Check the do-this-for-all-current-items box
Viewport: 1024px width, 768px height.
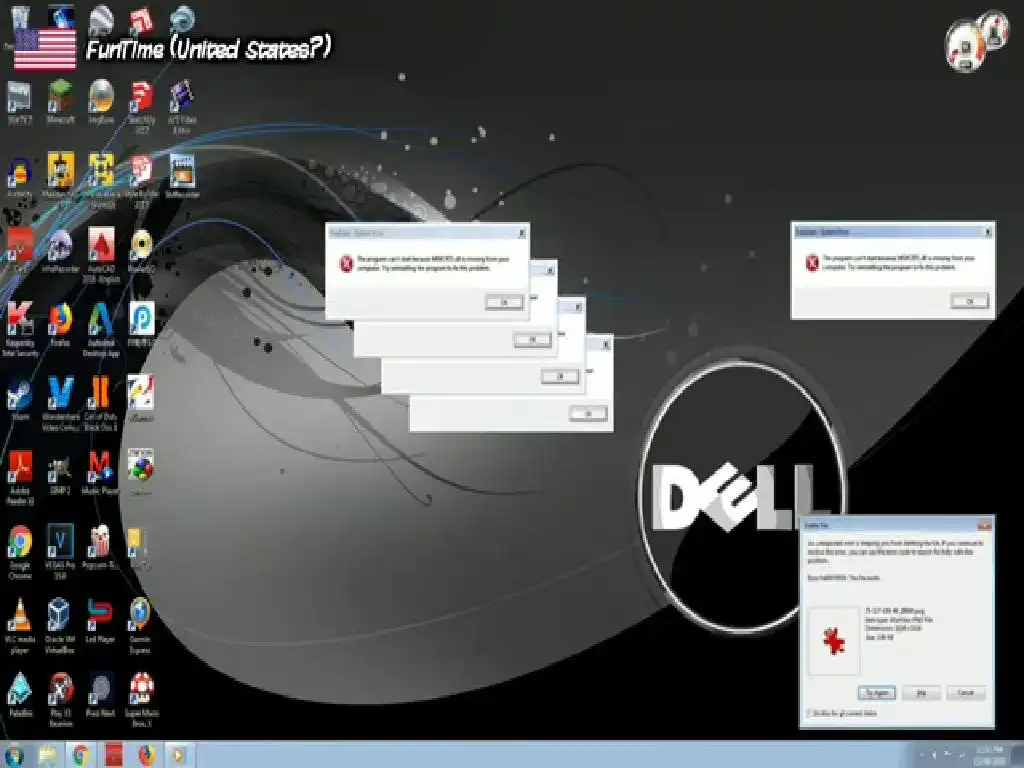[809, 713]
